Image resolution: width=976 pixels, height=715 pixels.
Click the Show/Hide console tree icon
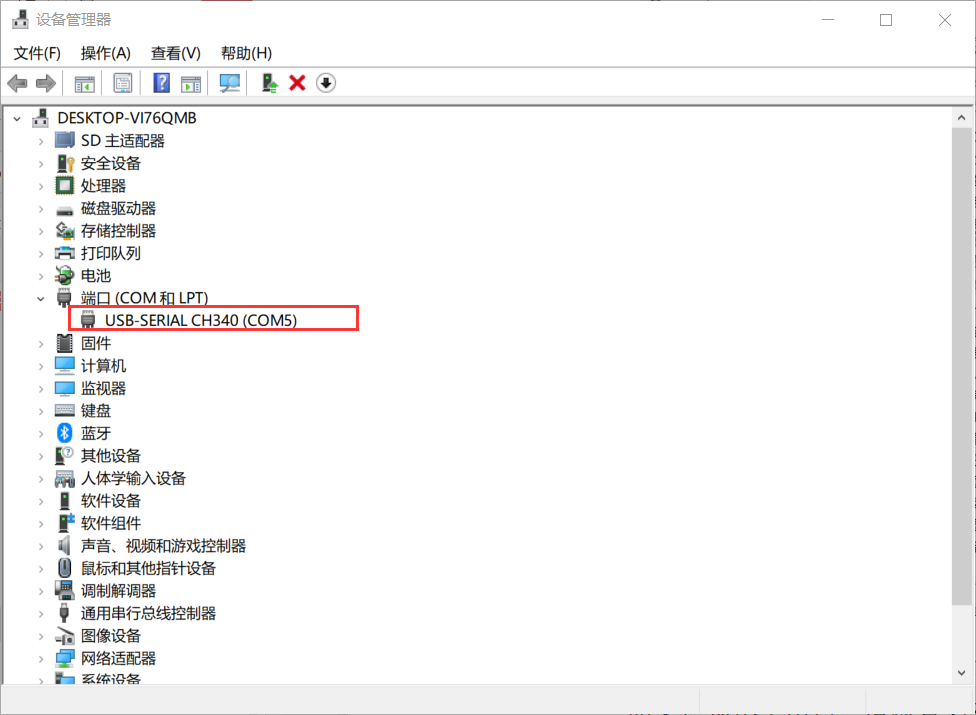click(83, 83)
